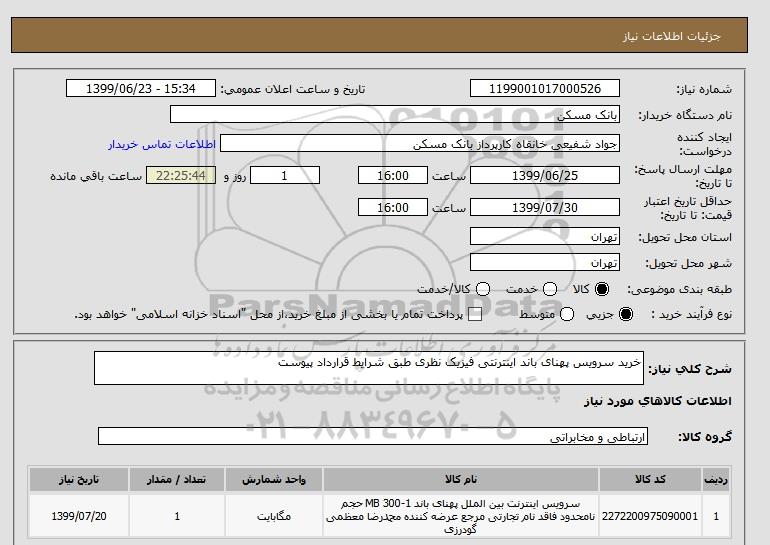This screenshot has height=545, width=770.
Task: Click the ردیف column header
Action: (716, 479)
